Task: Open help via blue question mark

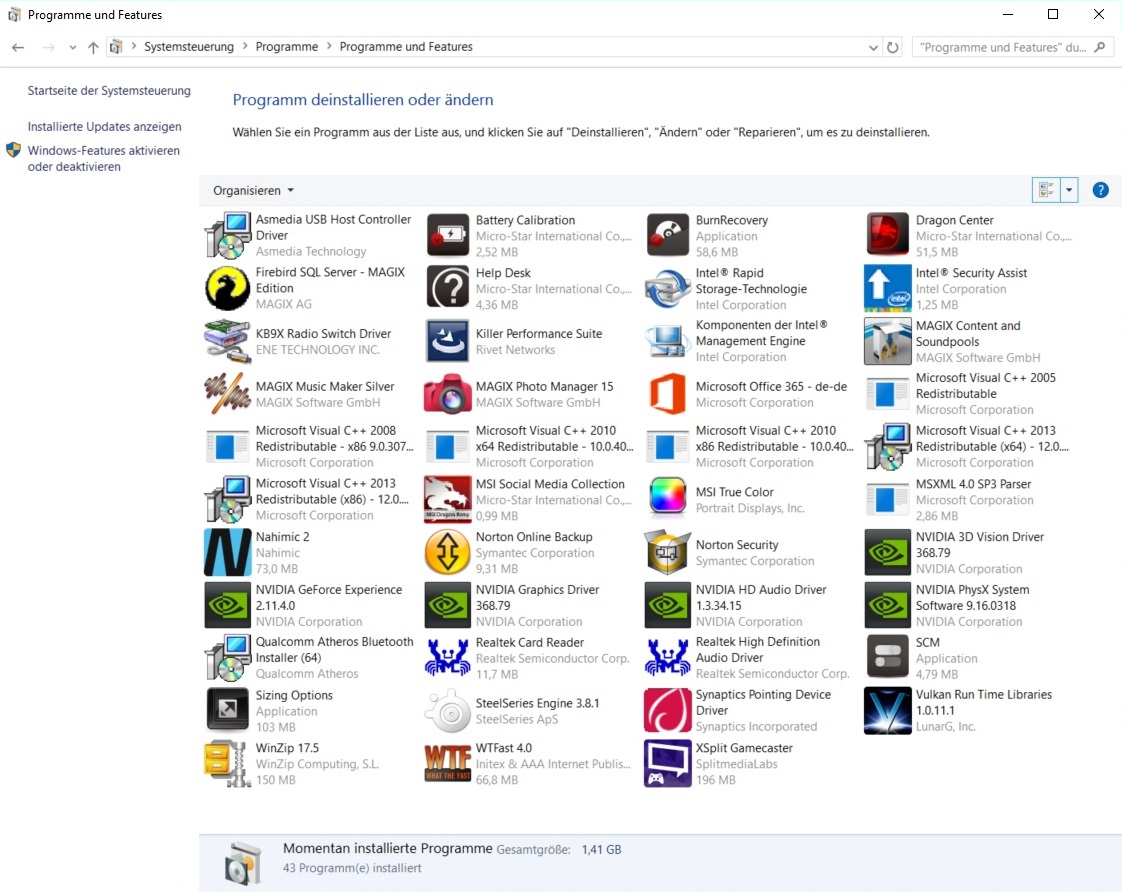Action: 1101,190
